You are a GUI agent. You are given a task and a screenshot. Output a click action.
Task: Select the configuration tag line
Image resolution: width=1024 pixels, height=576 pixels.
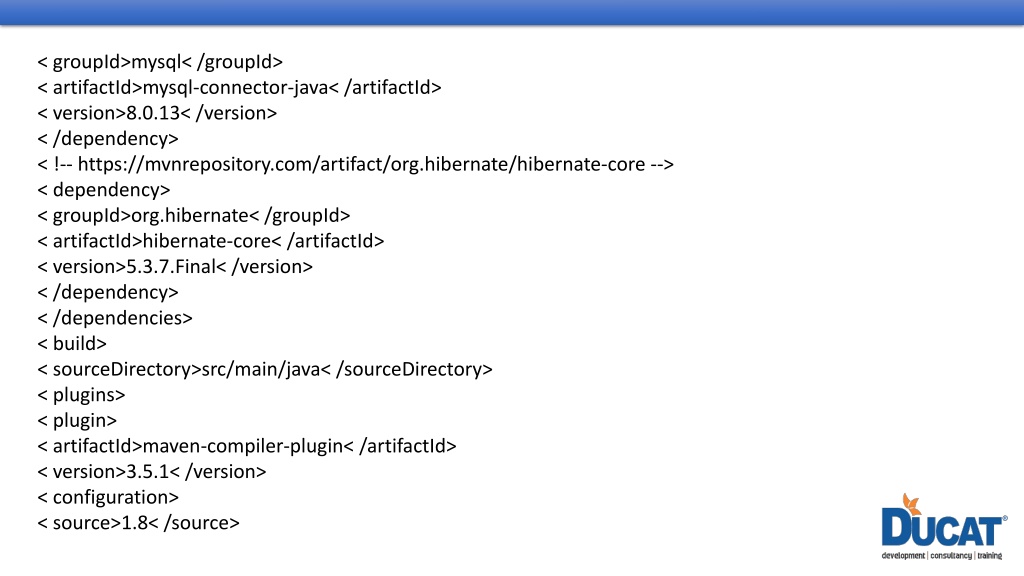point(108,498)
